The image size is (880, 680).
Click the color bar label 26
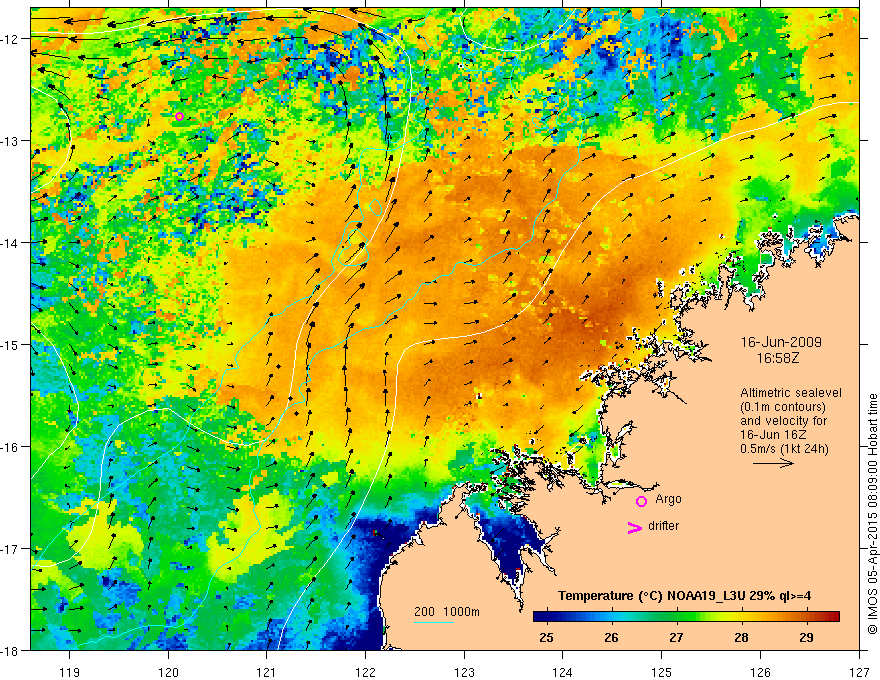(611, 637)
